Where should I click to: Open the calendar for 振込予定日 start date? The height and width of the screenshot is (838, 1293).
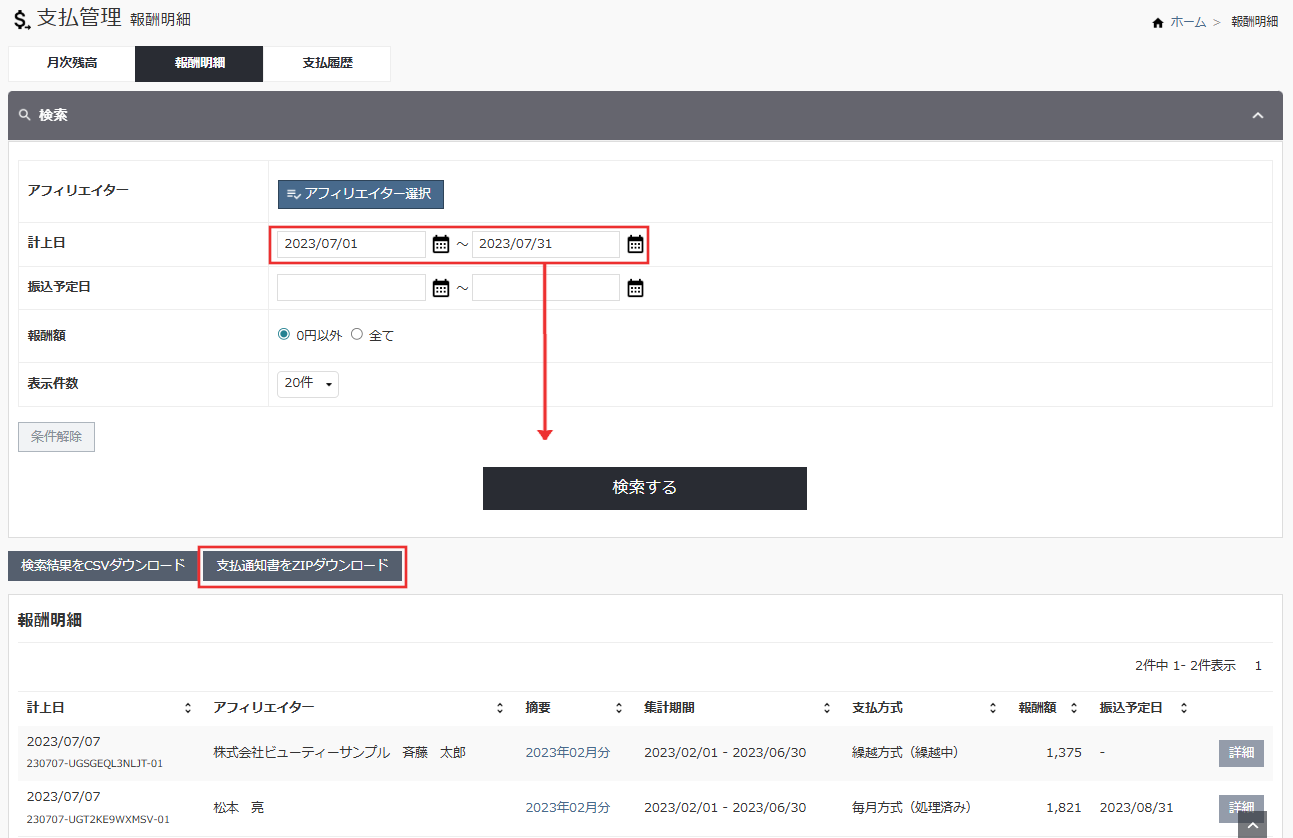pyautogui.click(x=440, y=287)
